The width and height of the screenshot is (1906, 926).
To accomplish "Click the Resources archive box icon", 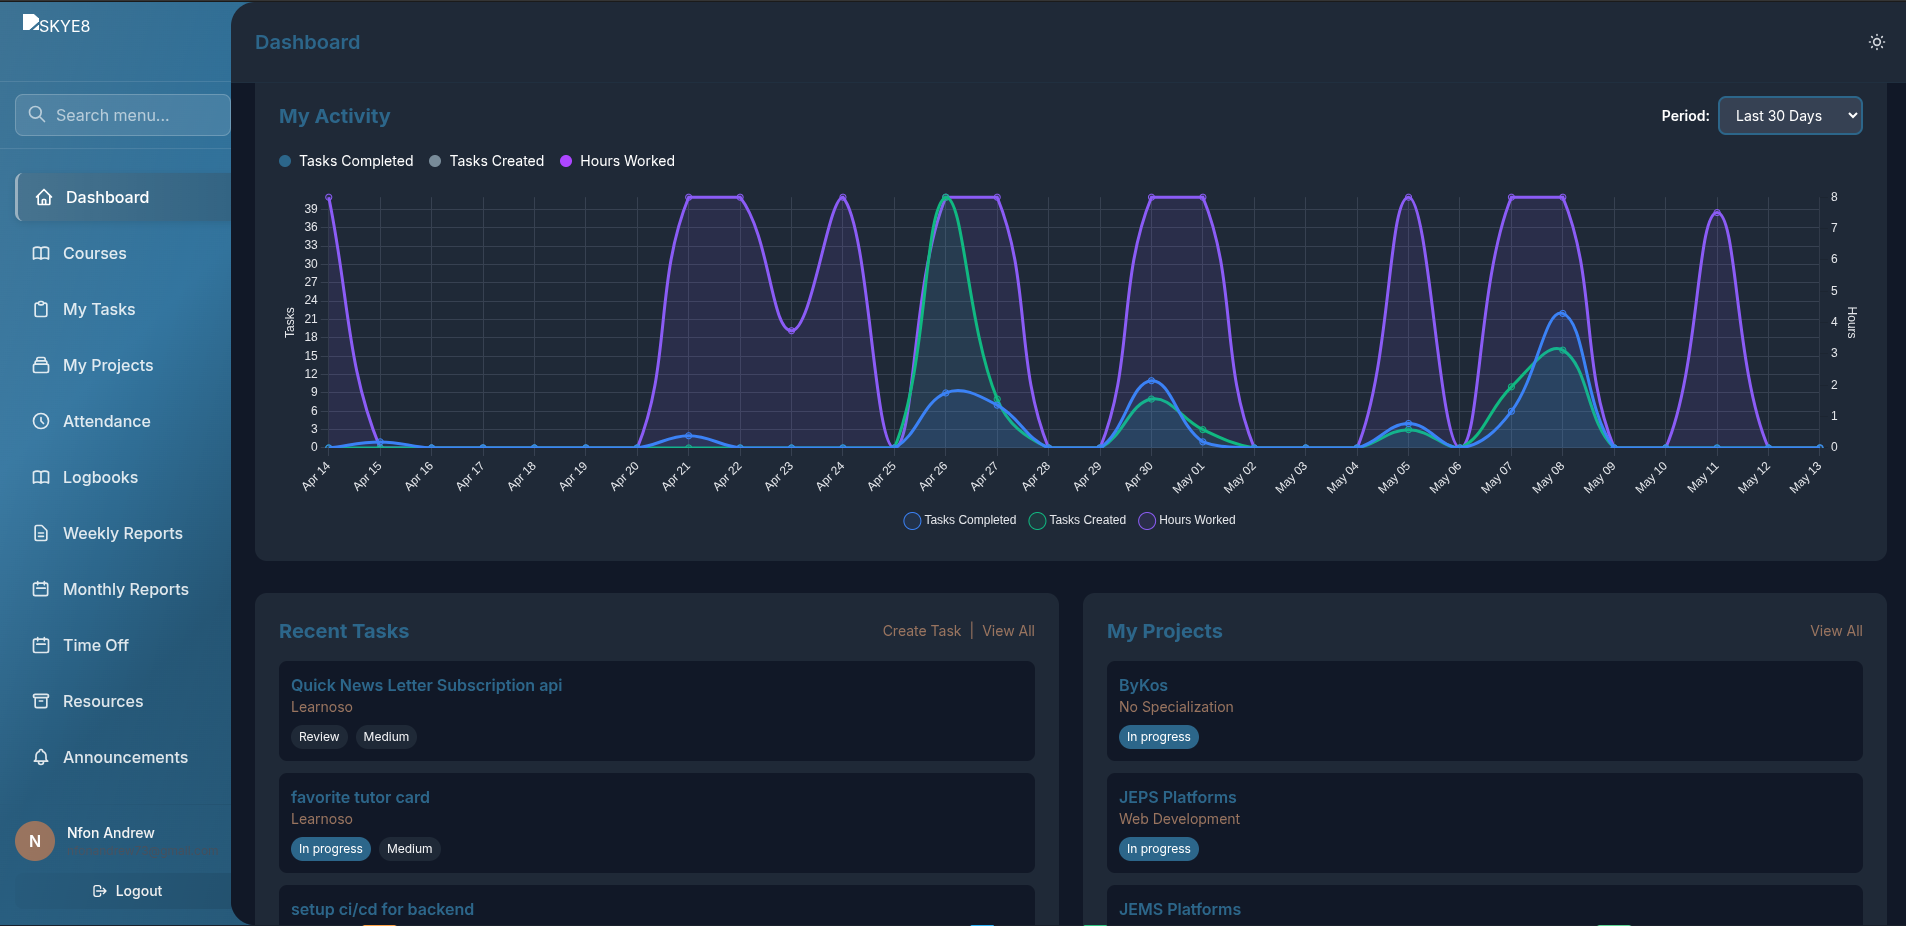I will pos(41,701).
